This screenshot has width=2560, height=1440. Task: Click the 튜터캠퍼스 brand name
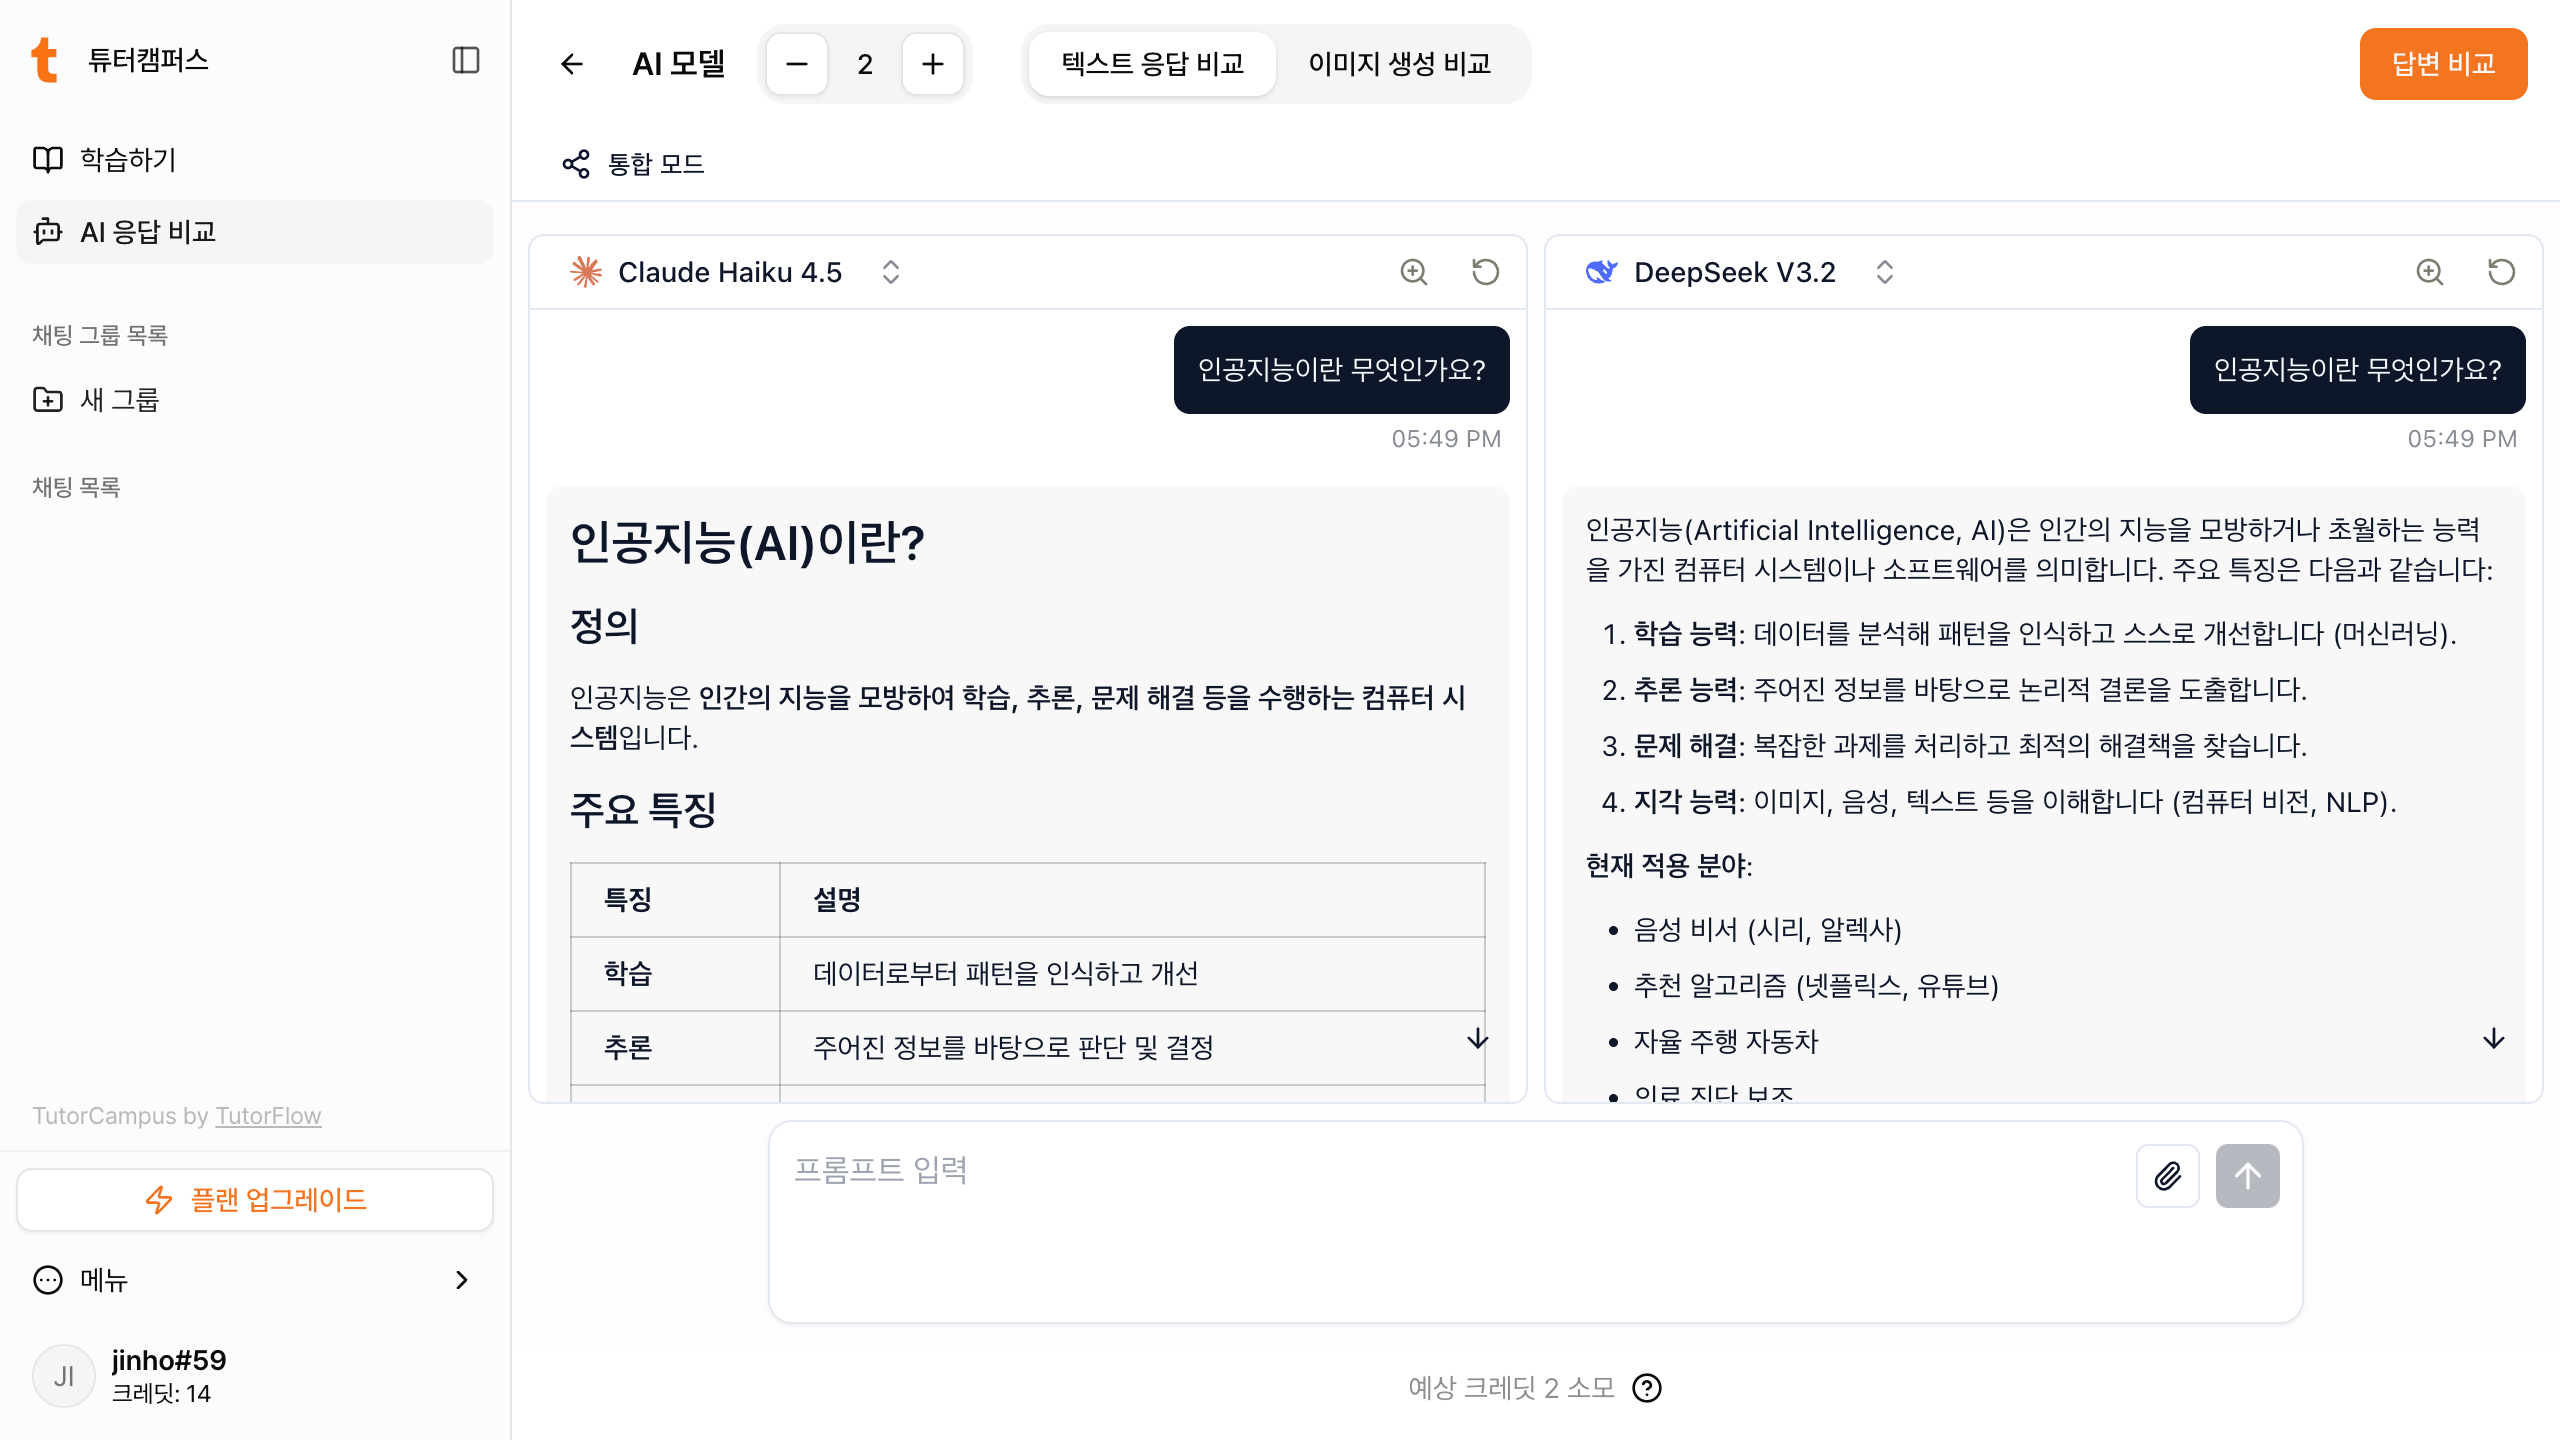148,60
